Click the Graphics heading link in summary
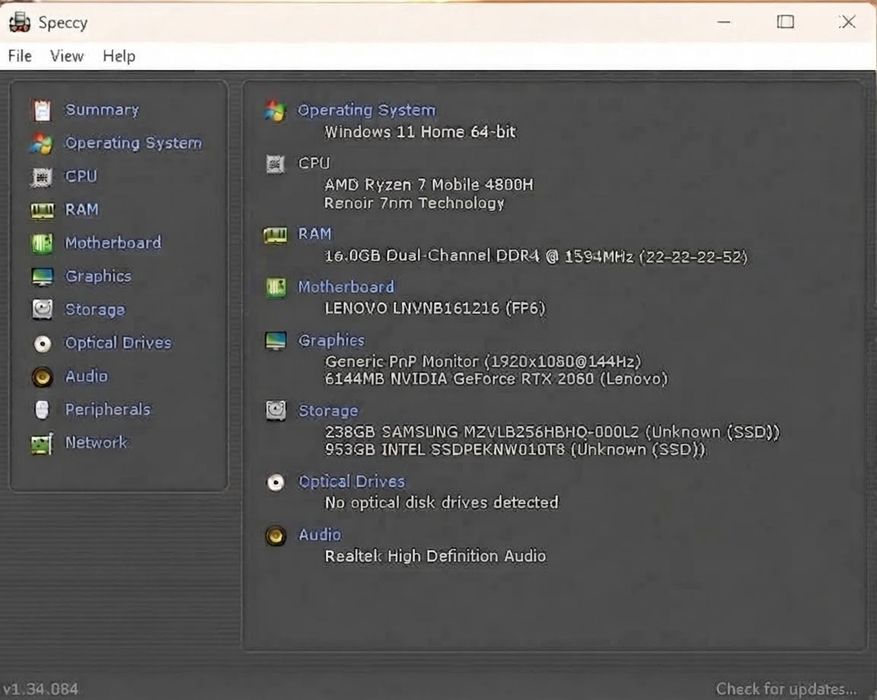This screenshot has height=700, width=877. click(x=331, y=340)
